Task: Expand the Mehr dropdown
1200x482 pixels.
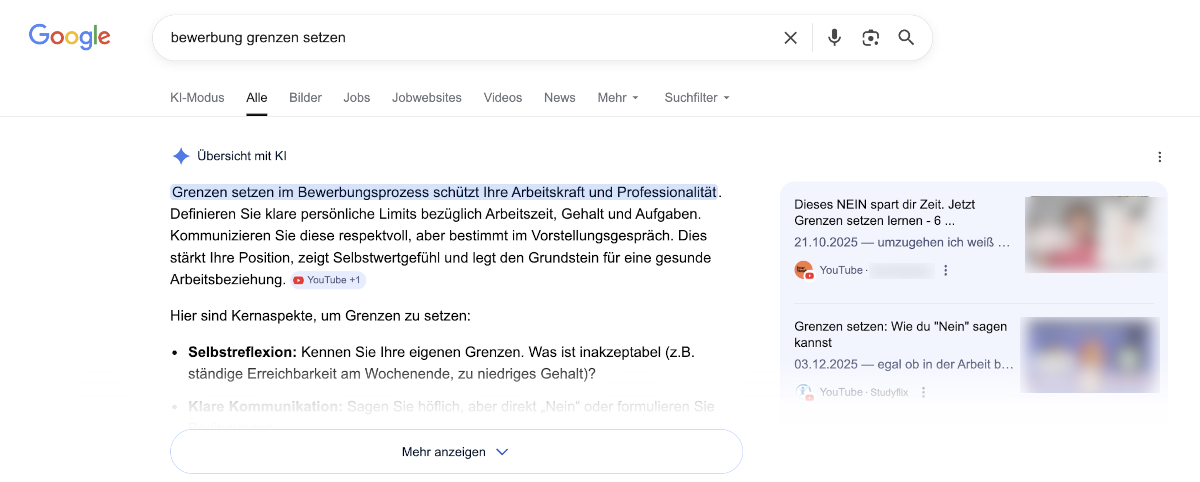Action: (x=618, y=98)
